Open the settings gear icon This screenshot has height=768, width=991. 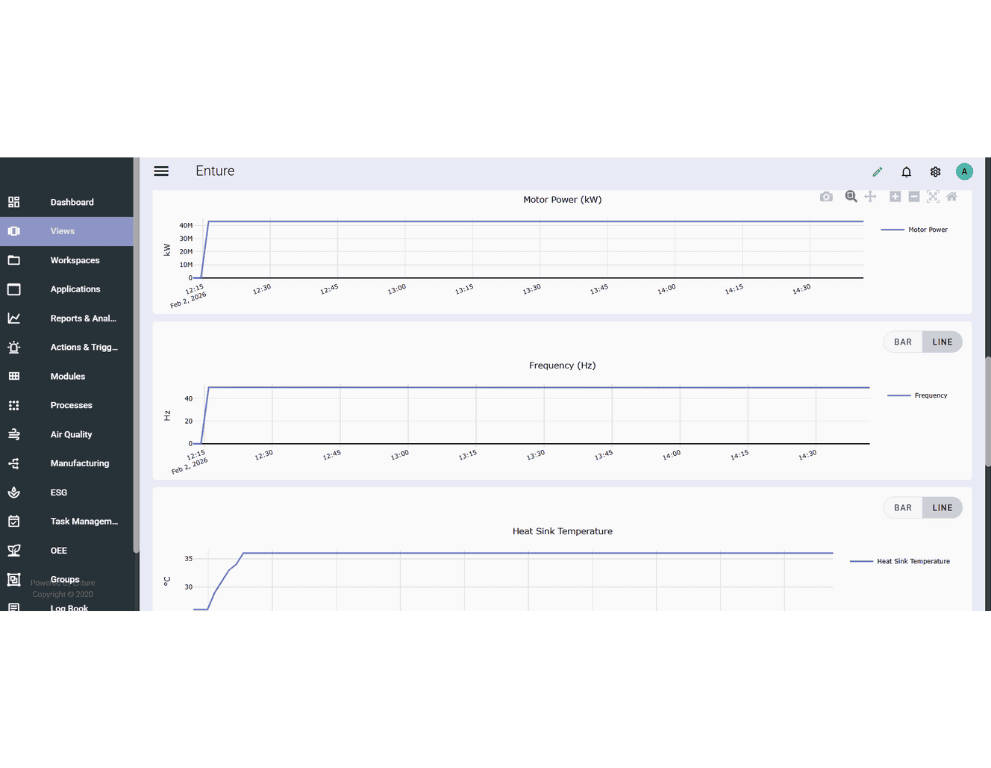pos(935,172)
